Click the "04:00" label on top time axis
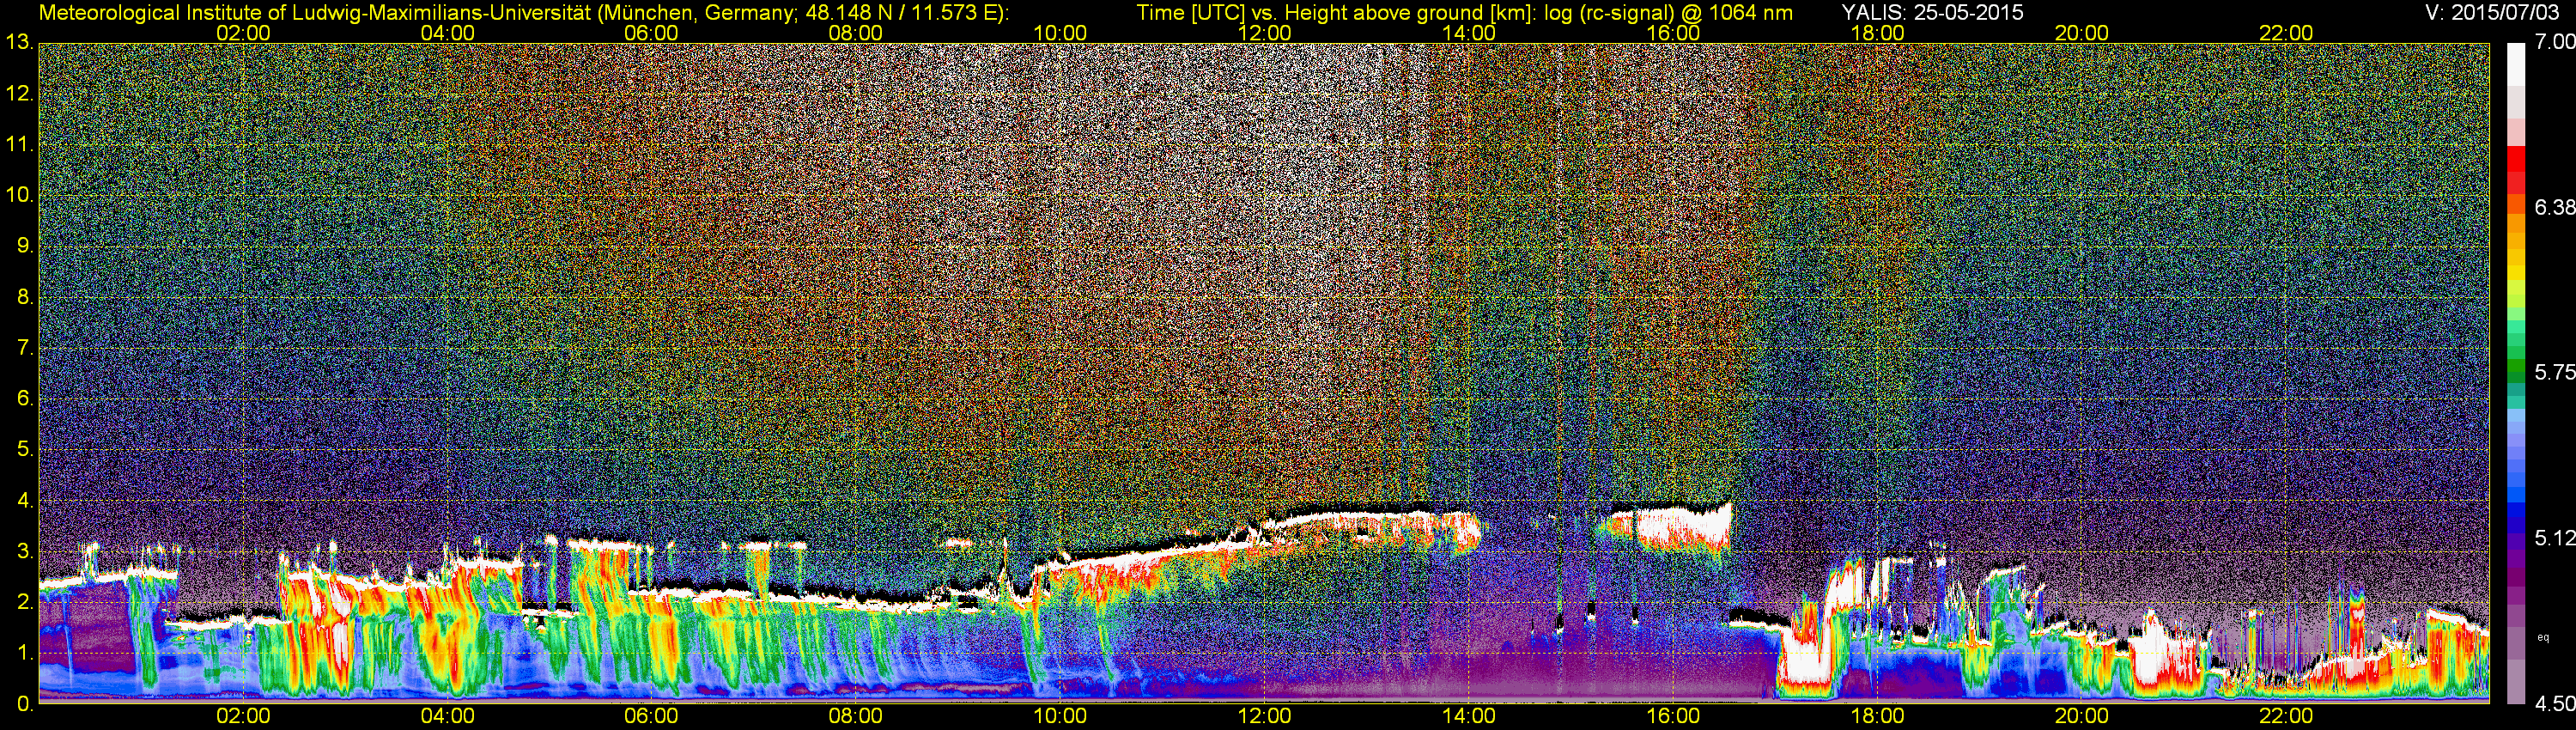 (x=447, y=33)
